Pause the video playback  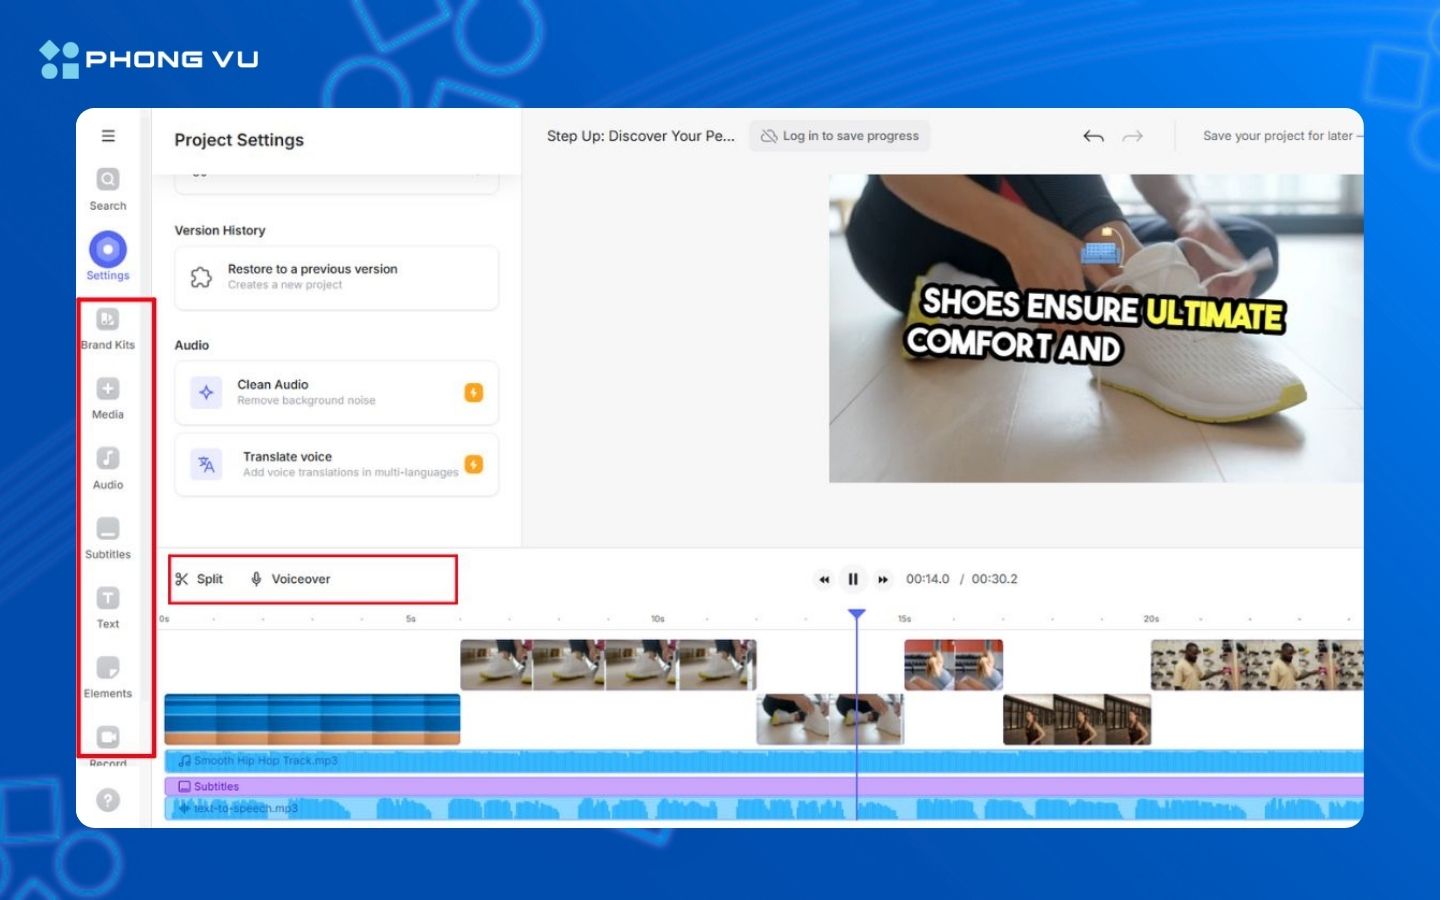[853, 579]
